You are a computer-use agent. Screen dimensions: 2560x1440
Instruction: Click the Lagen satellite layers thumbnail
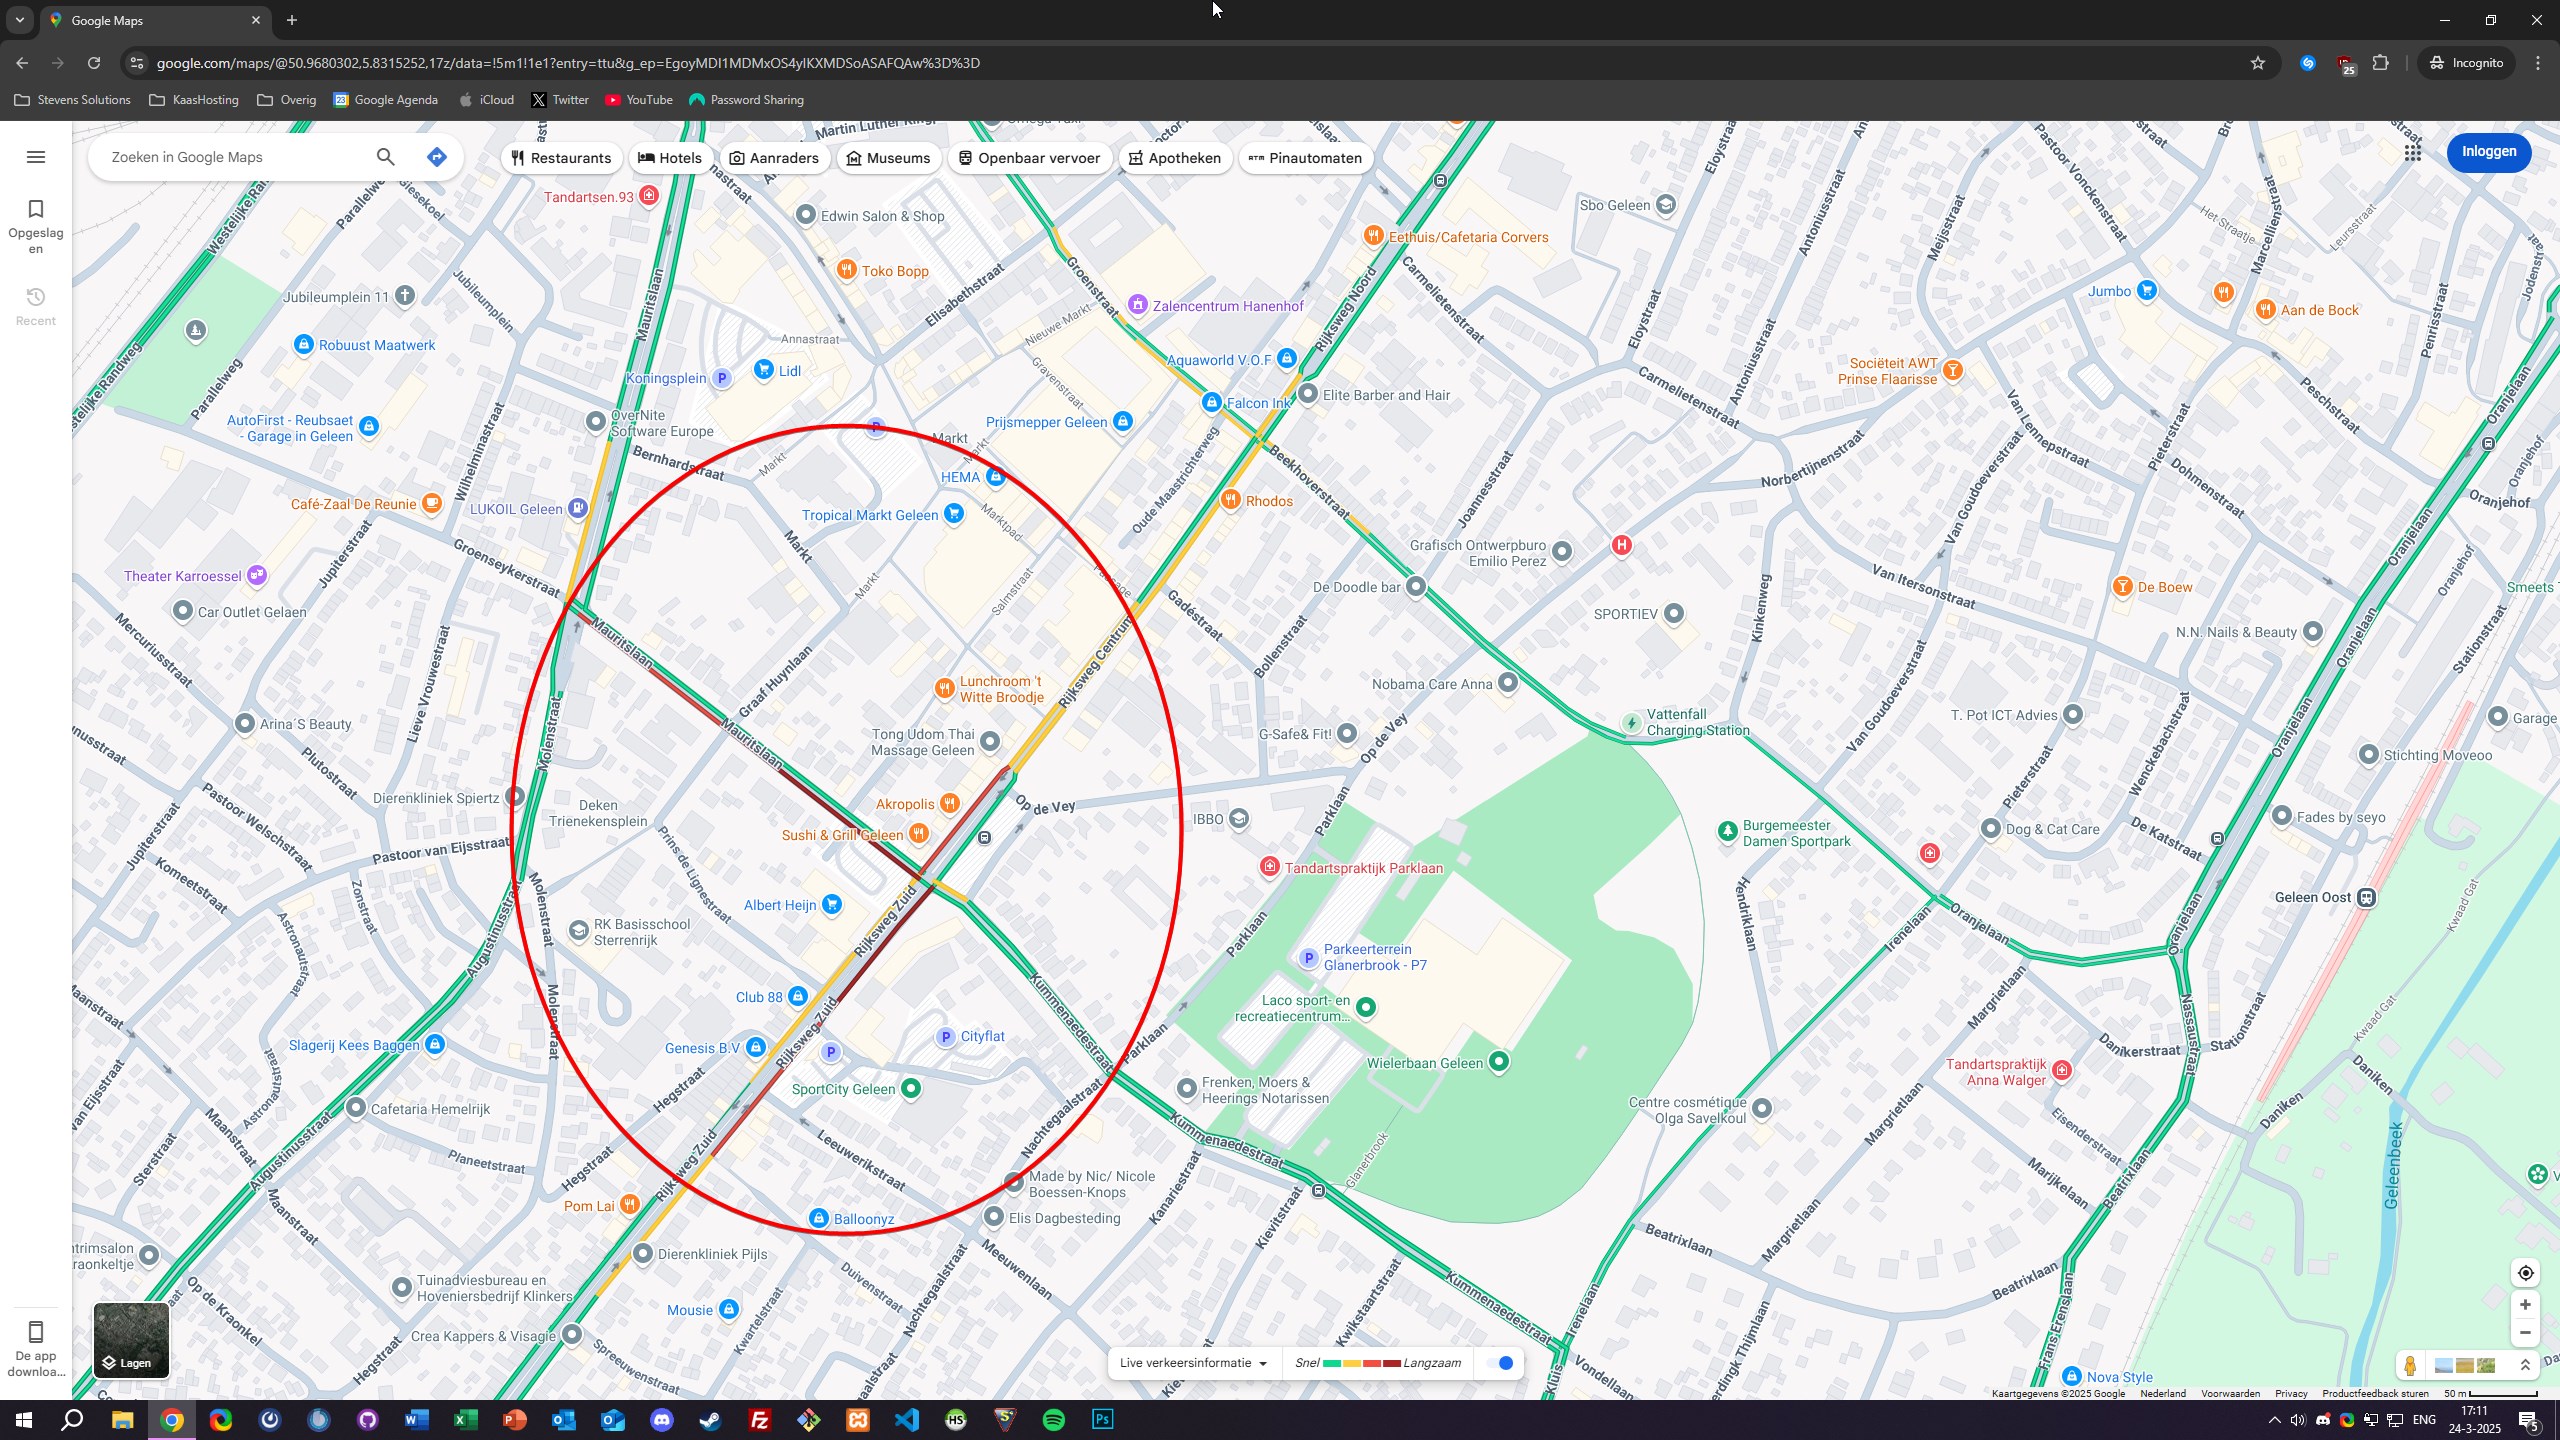(131, 1340)
